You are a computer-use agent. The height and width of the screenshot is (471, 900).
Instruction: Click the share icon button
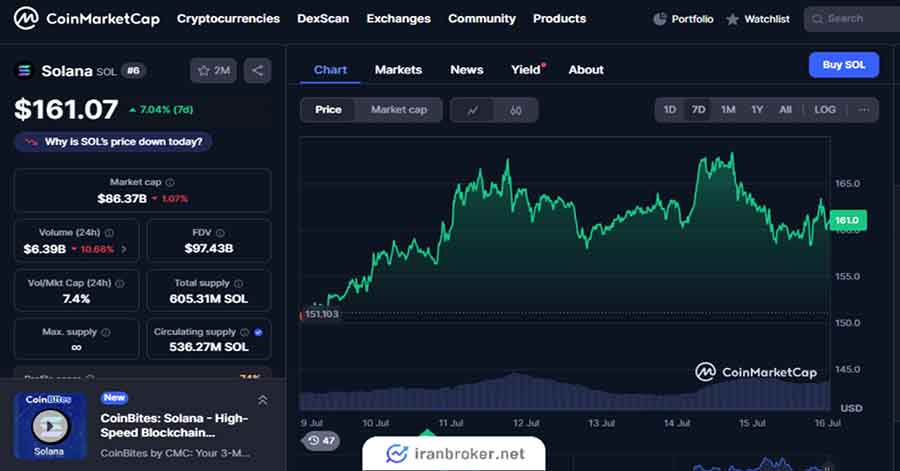[257, 71]
